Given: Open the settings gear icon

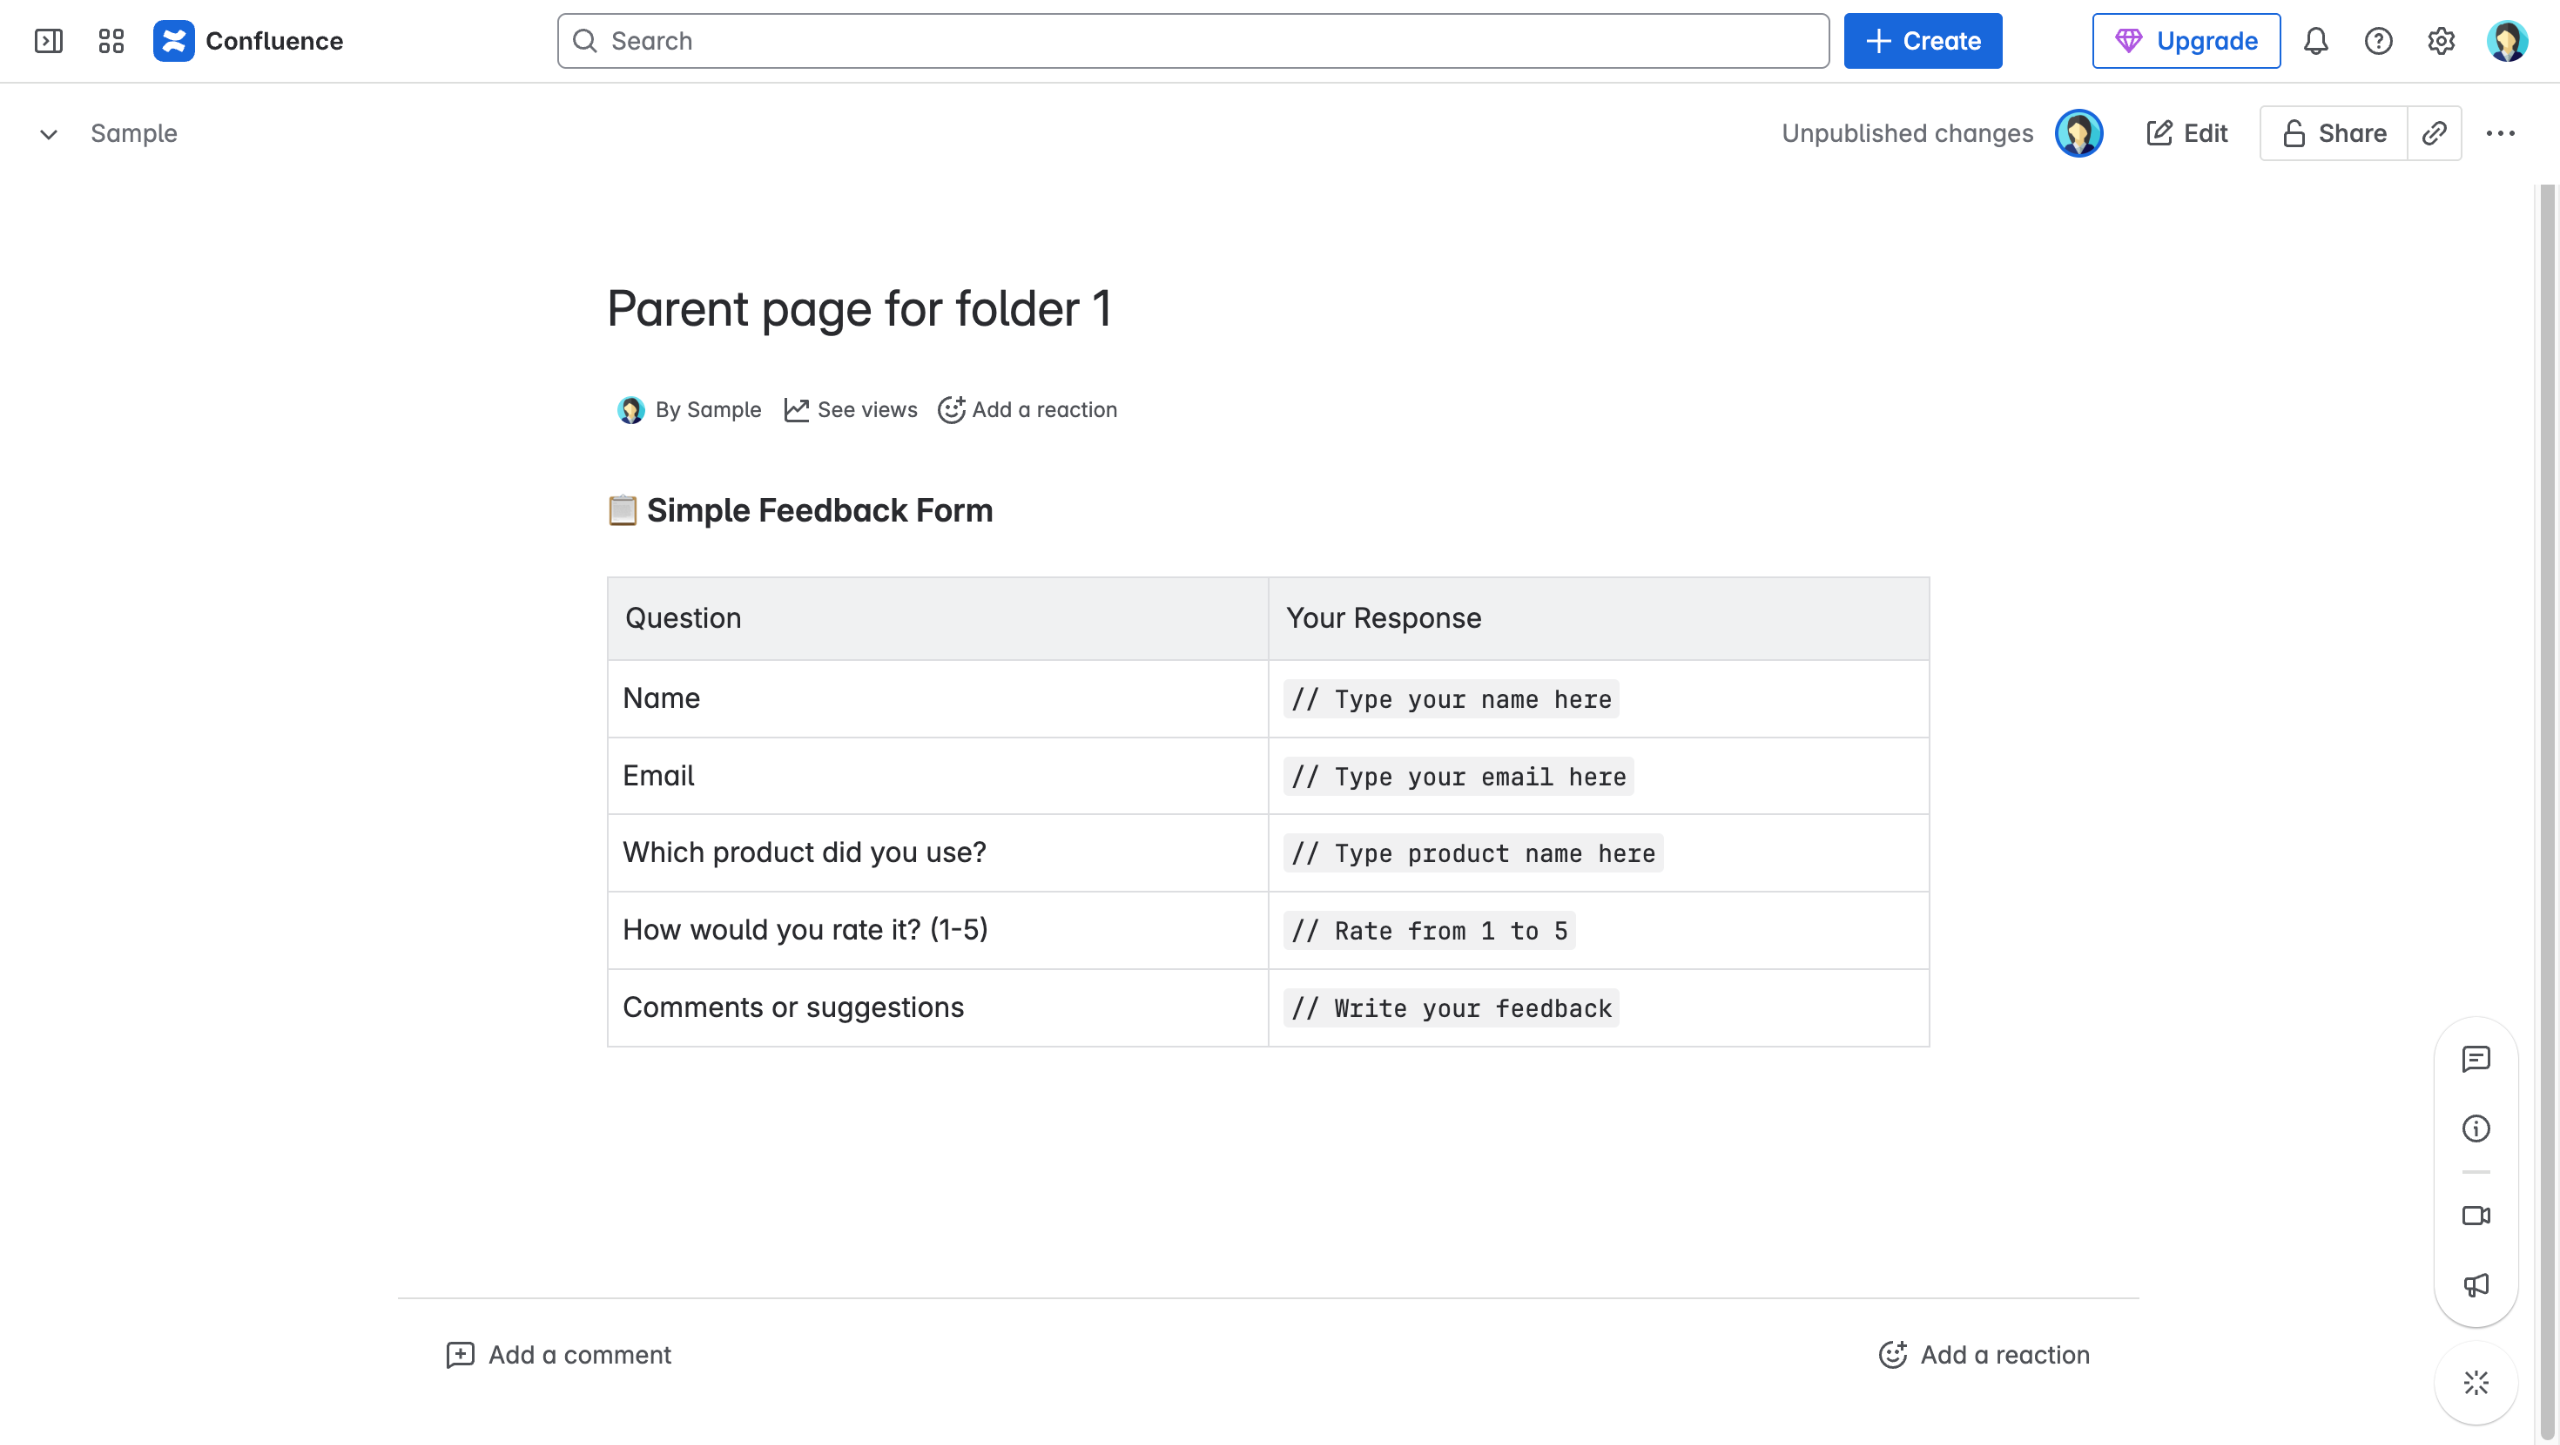Looking at the screenshot, I should coord(2441,41).
